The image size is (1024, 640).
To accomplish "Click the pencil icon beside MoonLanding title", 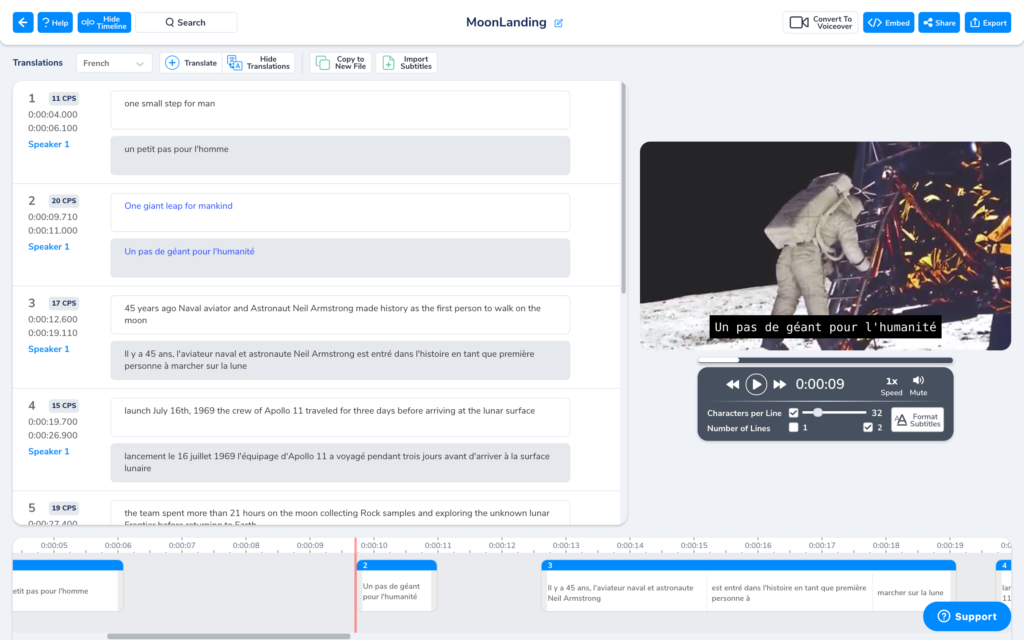I will [x=559, y=23].
